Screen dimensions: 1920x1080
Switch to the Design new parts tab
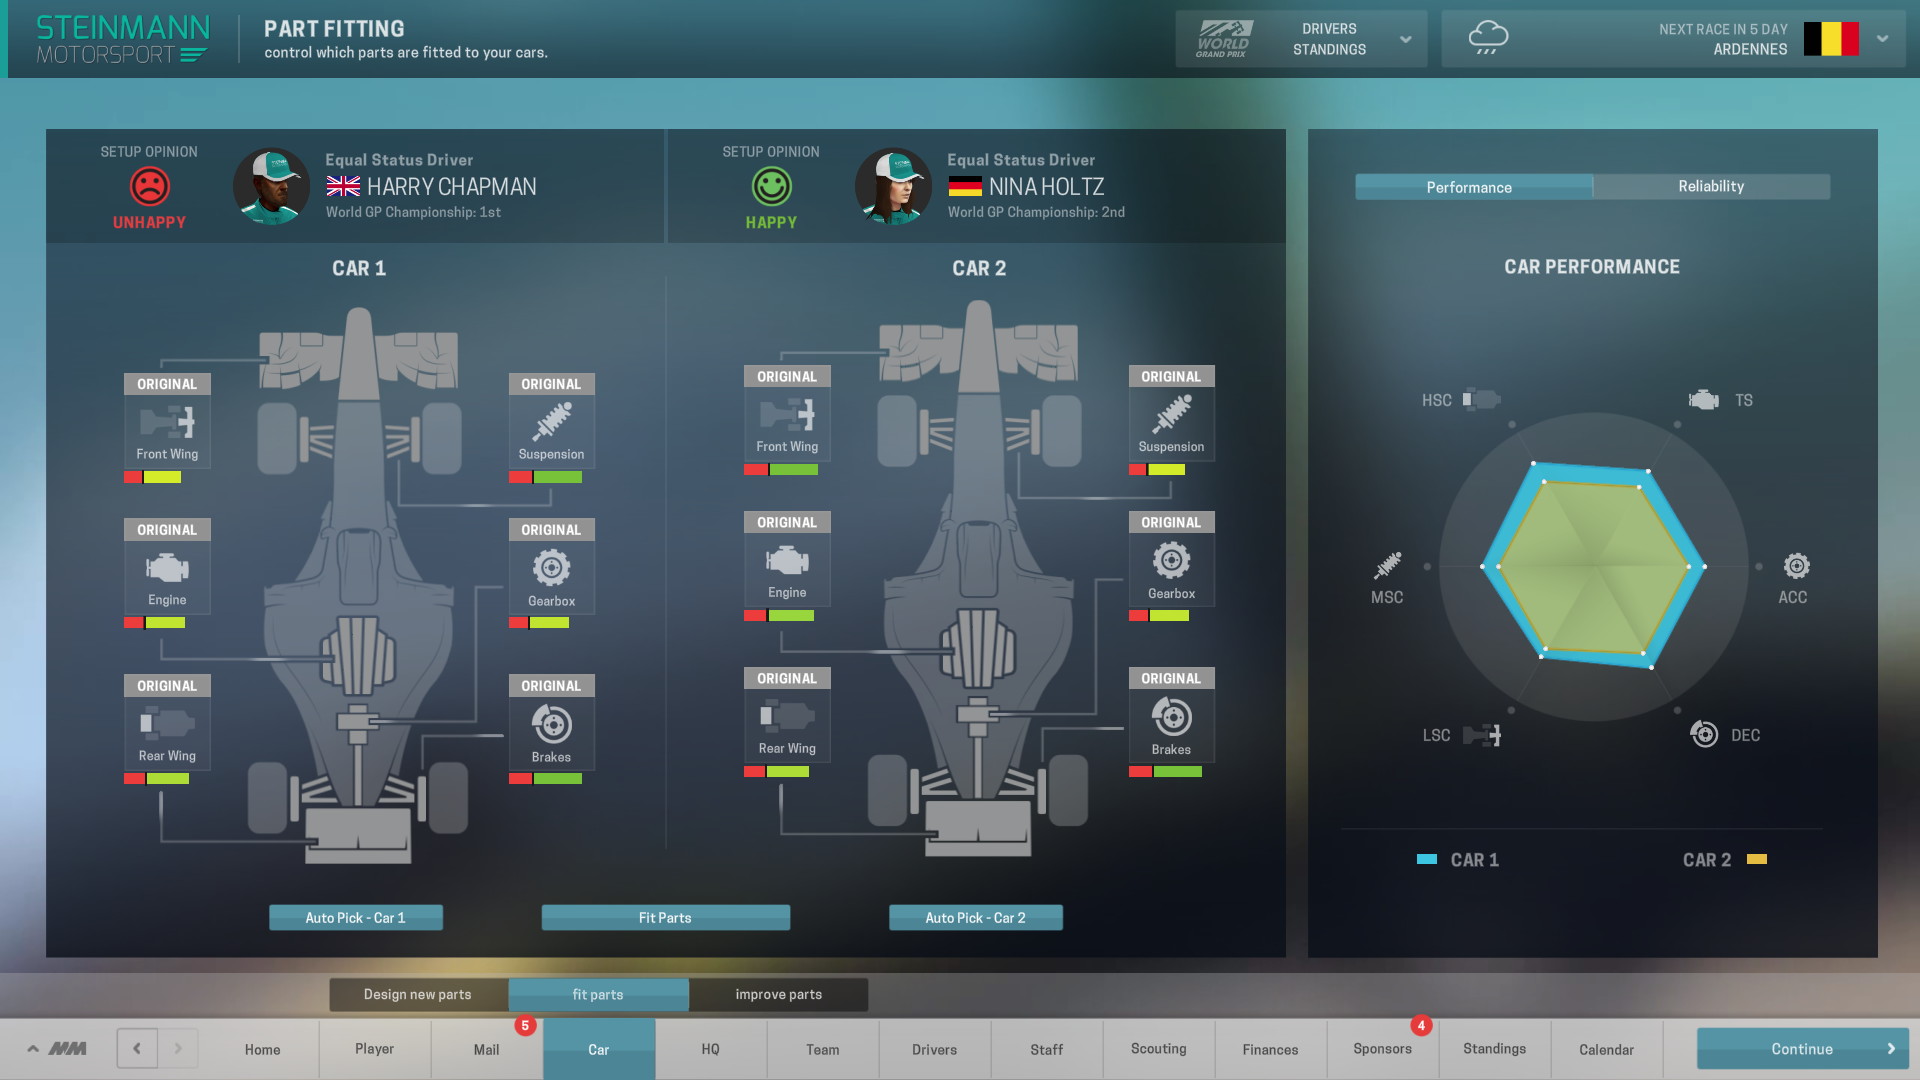417,993
